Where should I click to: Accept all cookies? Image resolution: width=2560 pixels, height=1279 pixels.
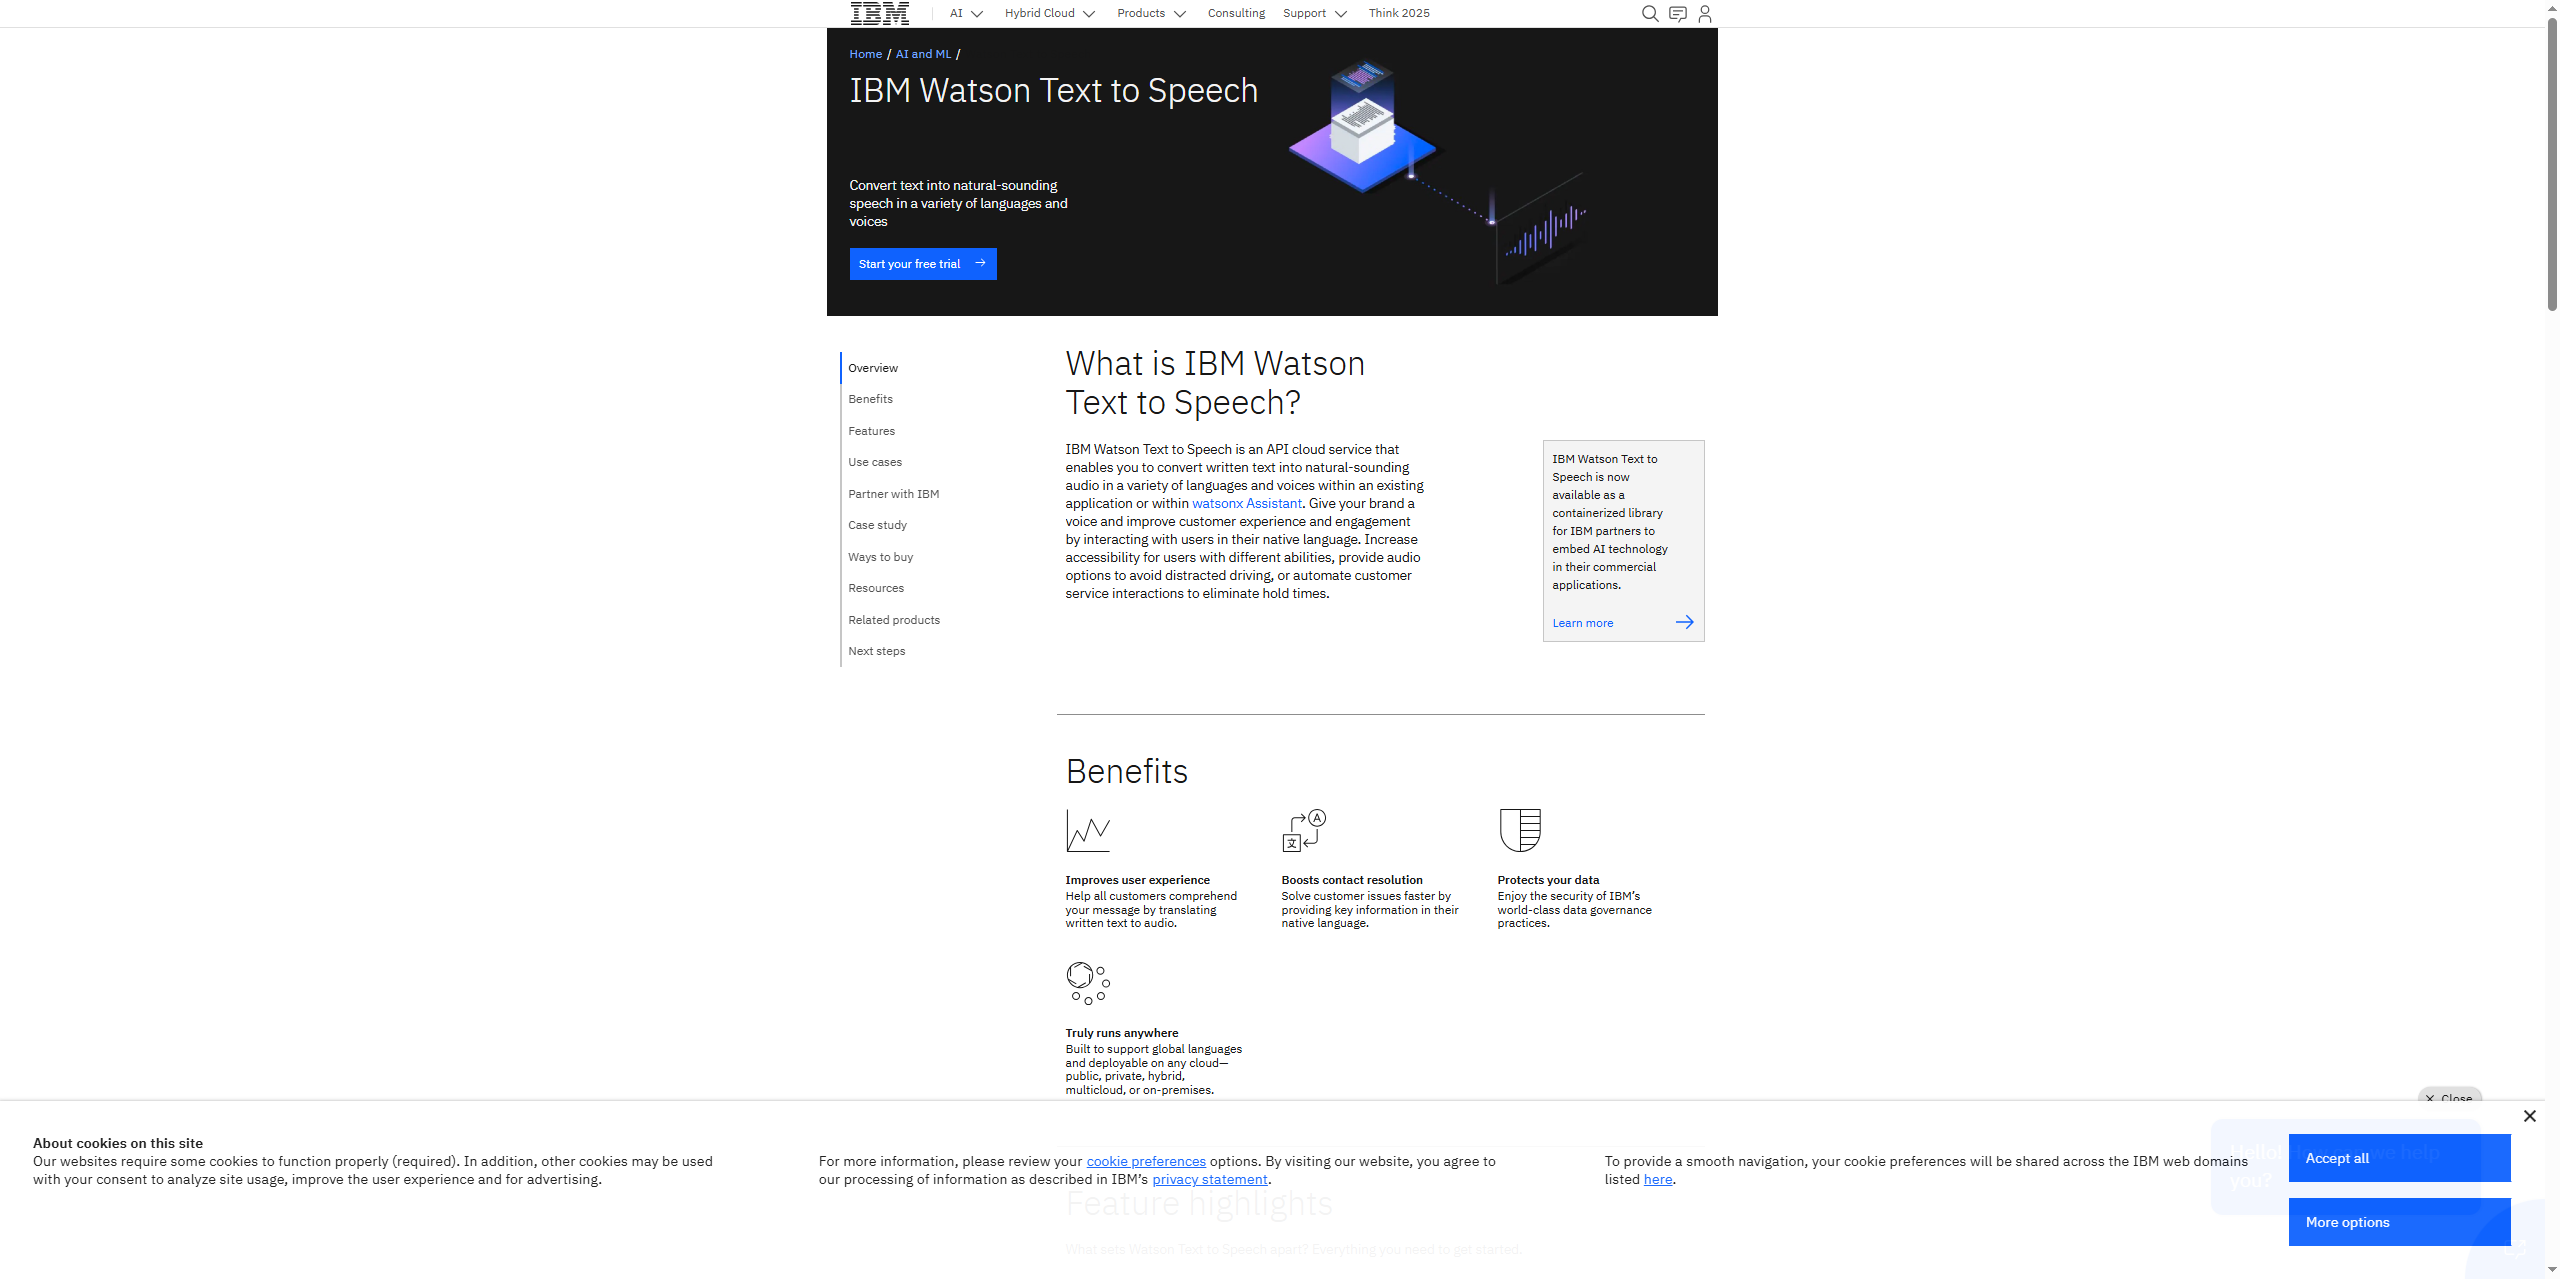(x=2399, y=1157)
